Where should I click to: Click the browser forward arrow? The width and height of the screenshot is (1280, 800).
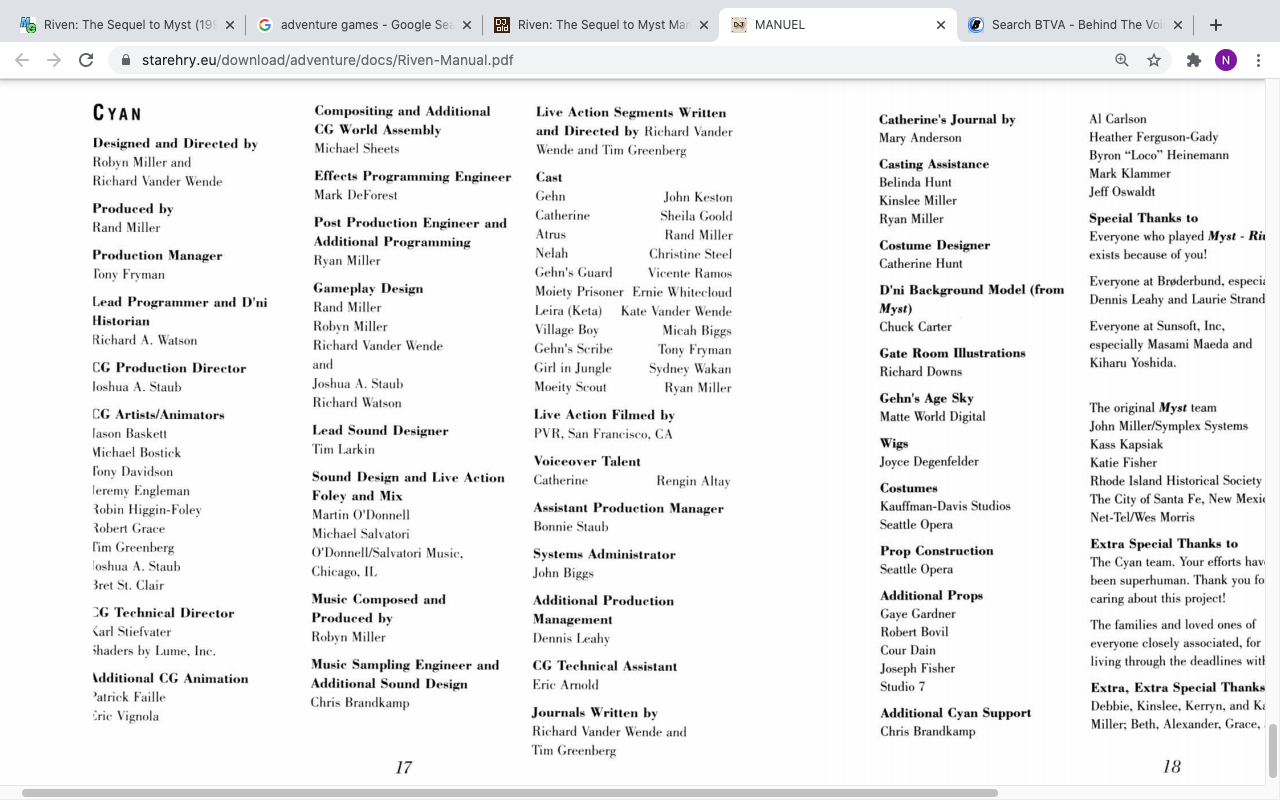pyautogui.click(x=54, y=60)
